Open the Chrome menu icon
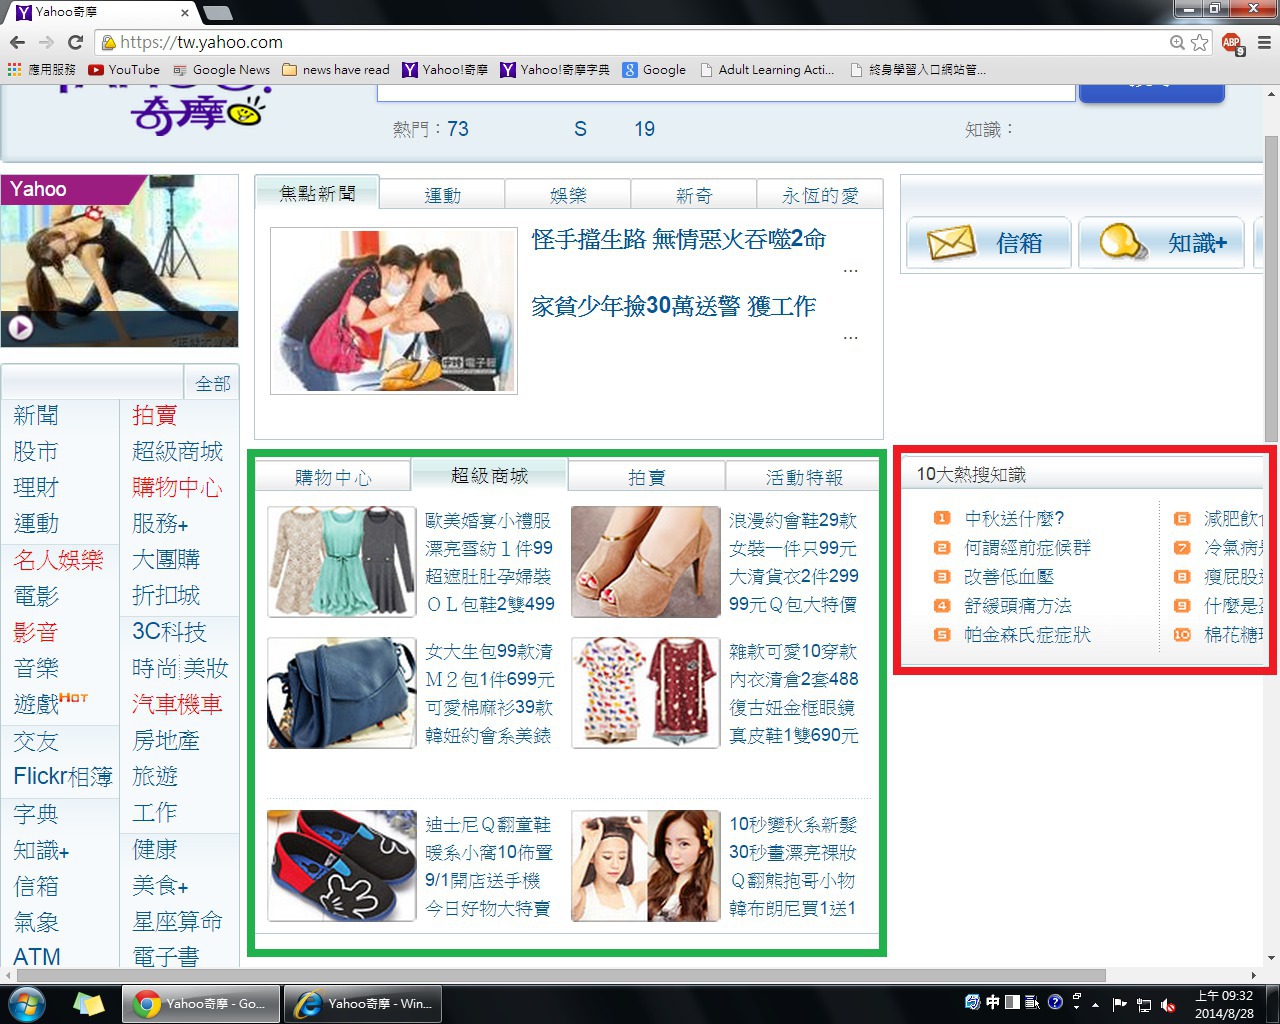The height and width of the screenshot is (1024, 1280). pos(1264,42)
